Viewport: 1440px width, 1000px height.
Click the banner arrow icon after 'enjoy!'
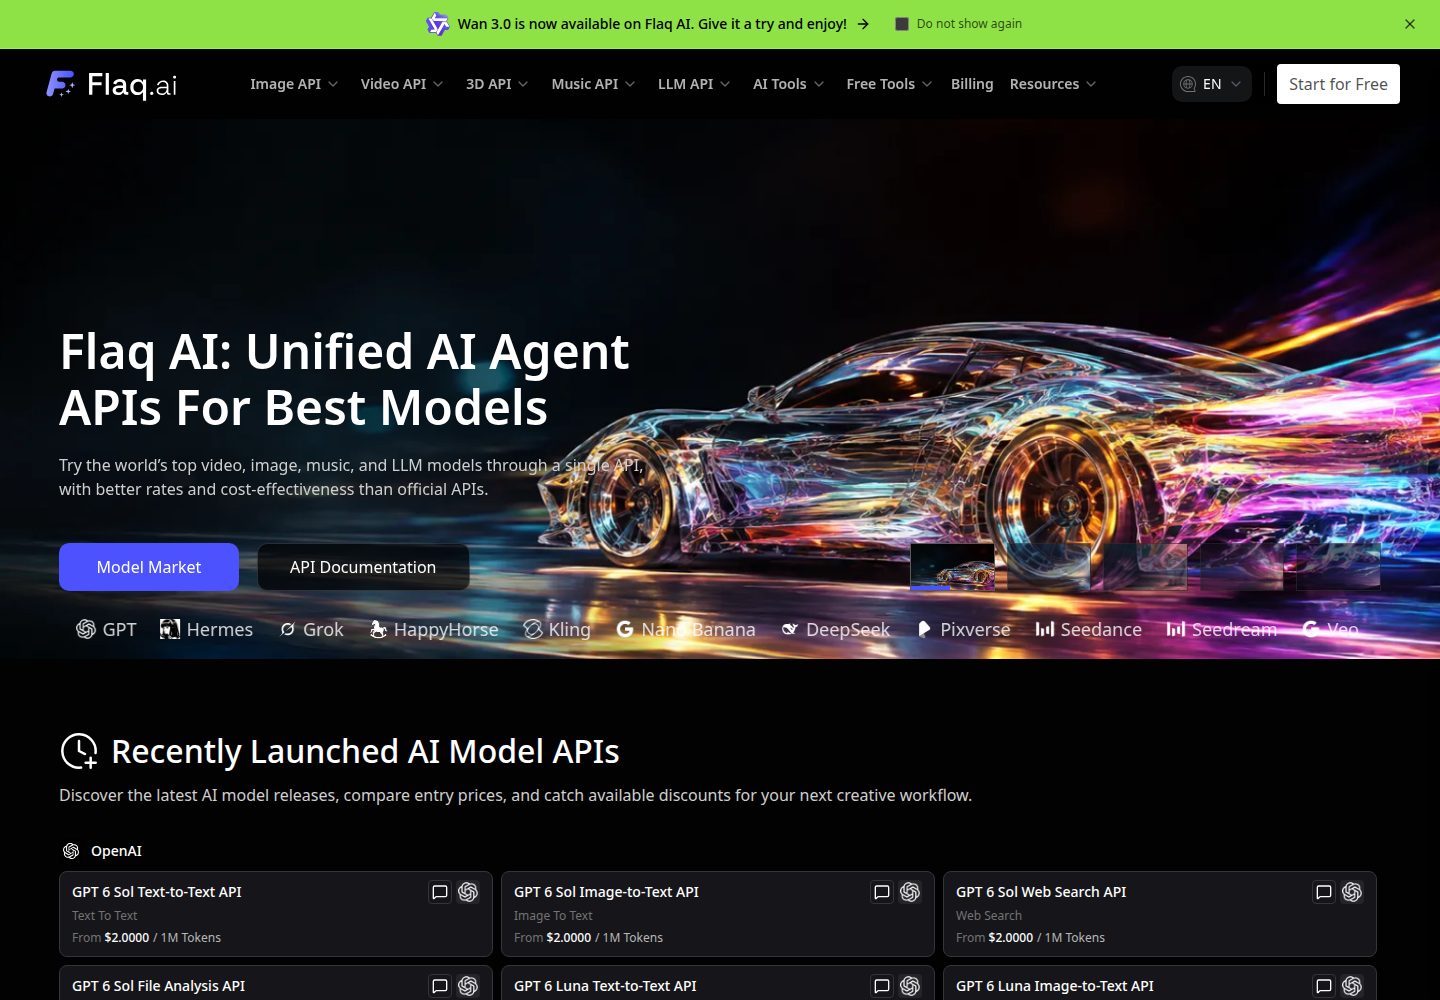pos(863,24)
